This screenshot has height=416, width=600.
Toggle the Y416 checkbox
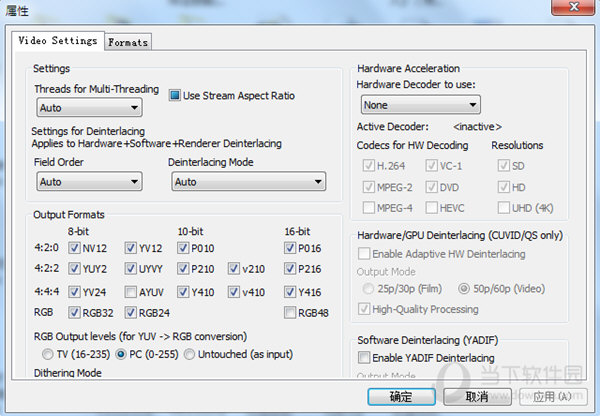click(x=290, y=292)
